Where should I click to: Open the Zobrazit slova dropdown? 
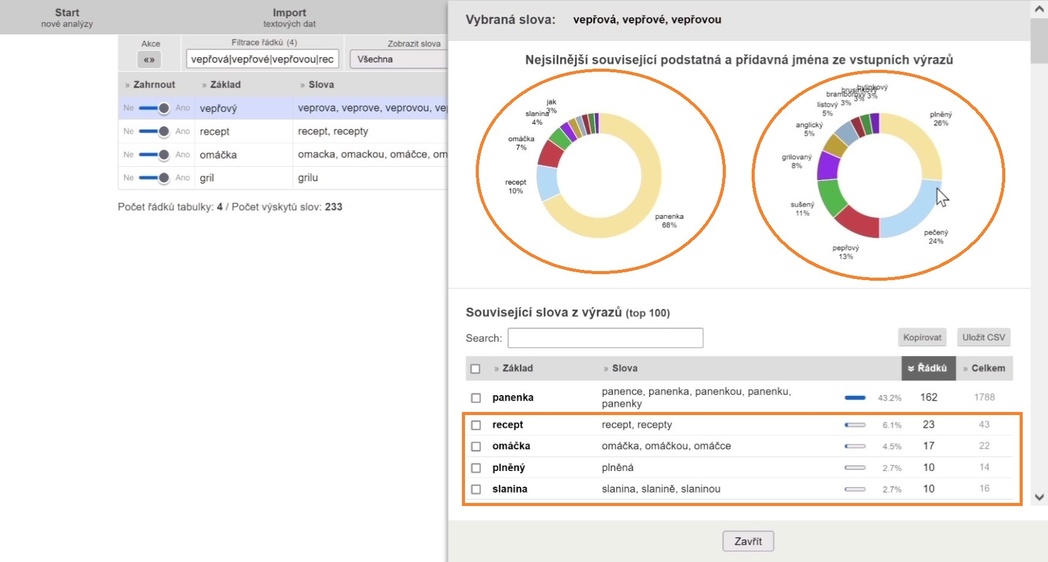pyautogui.click(x=400, y=60)
